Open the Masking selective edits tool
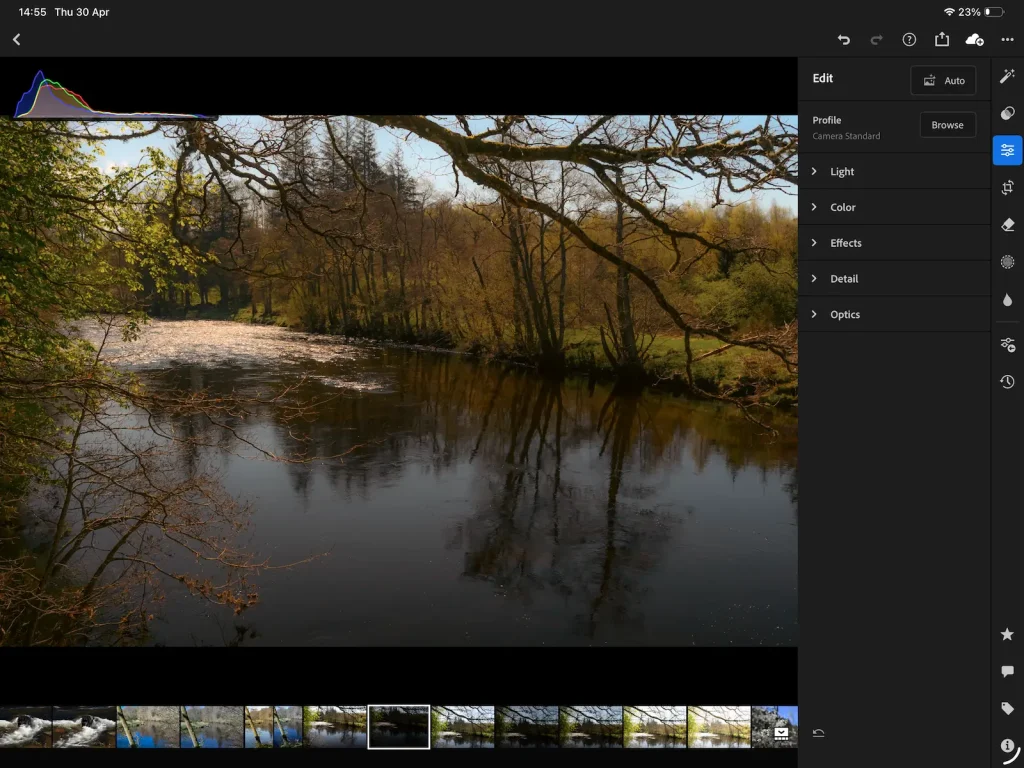1024x768 pixels. point(1007,261)
